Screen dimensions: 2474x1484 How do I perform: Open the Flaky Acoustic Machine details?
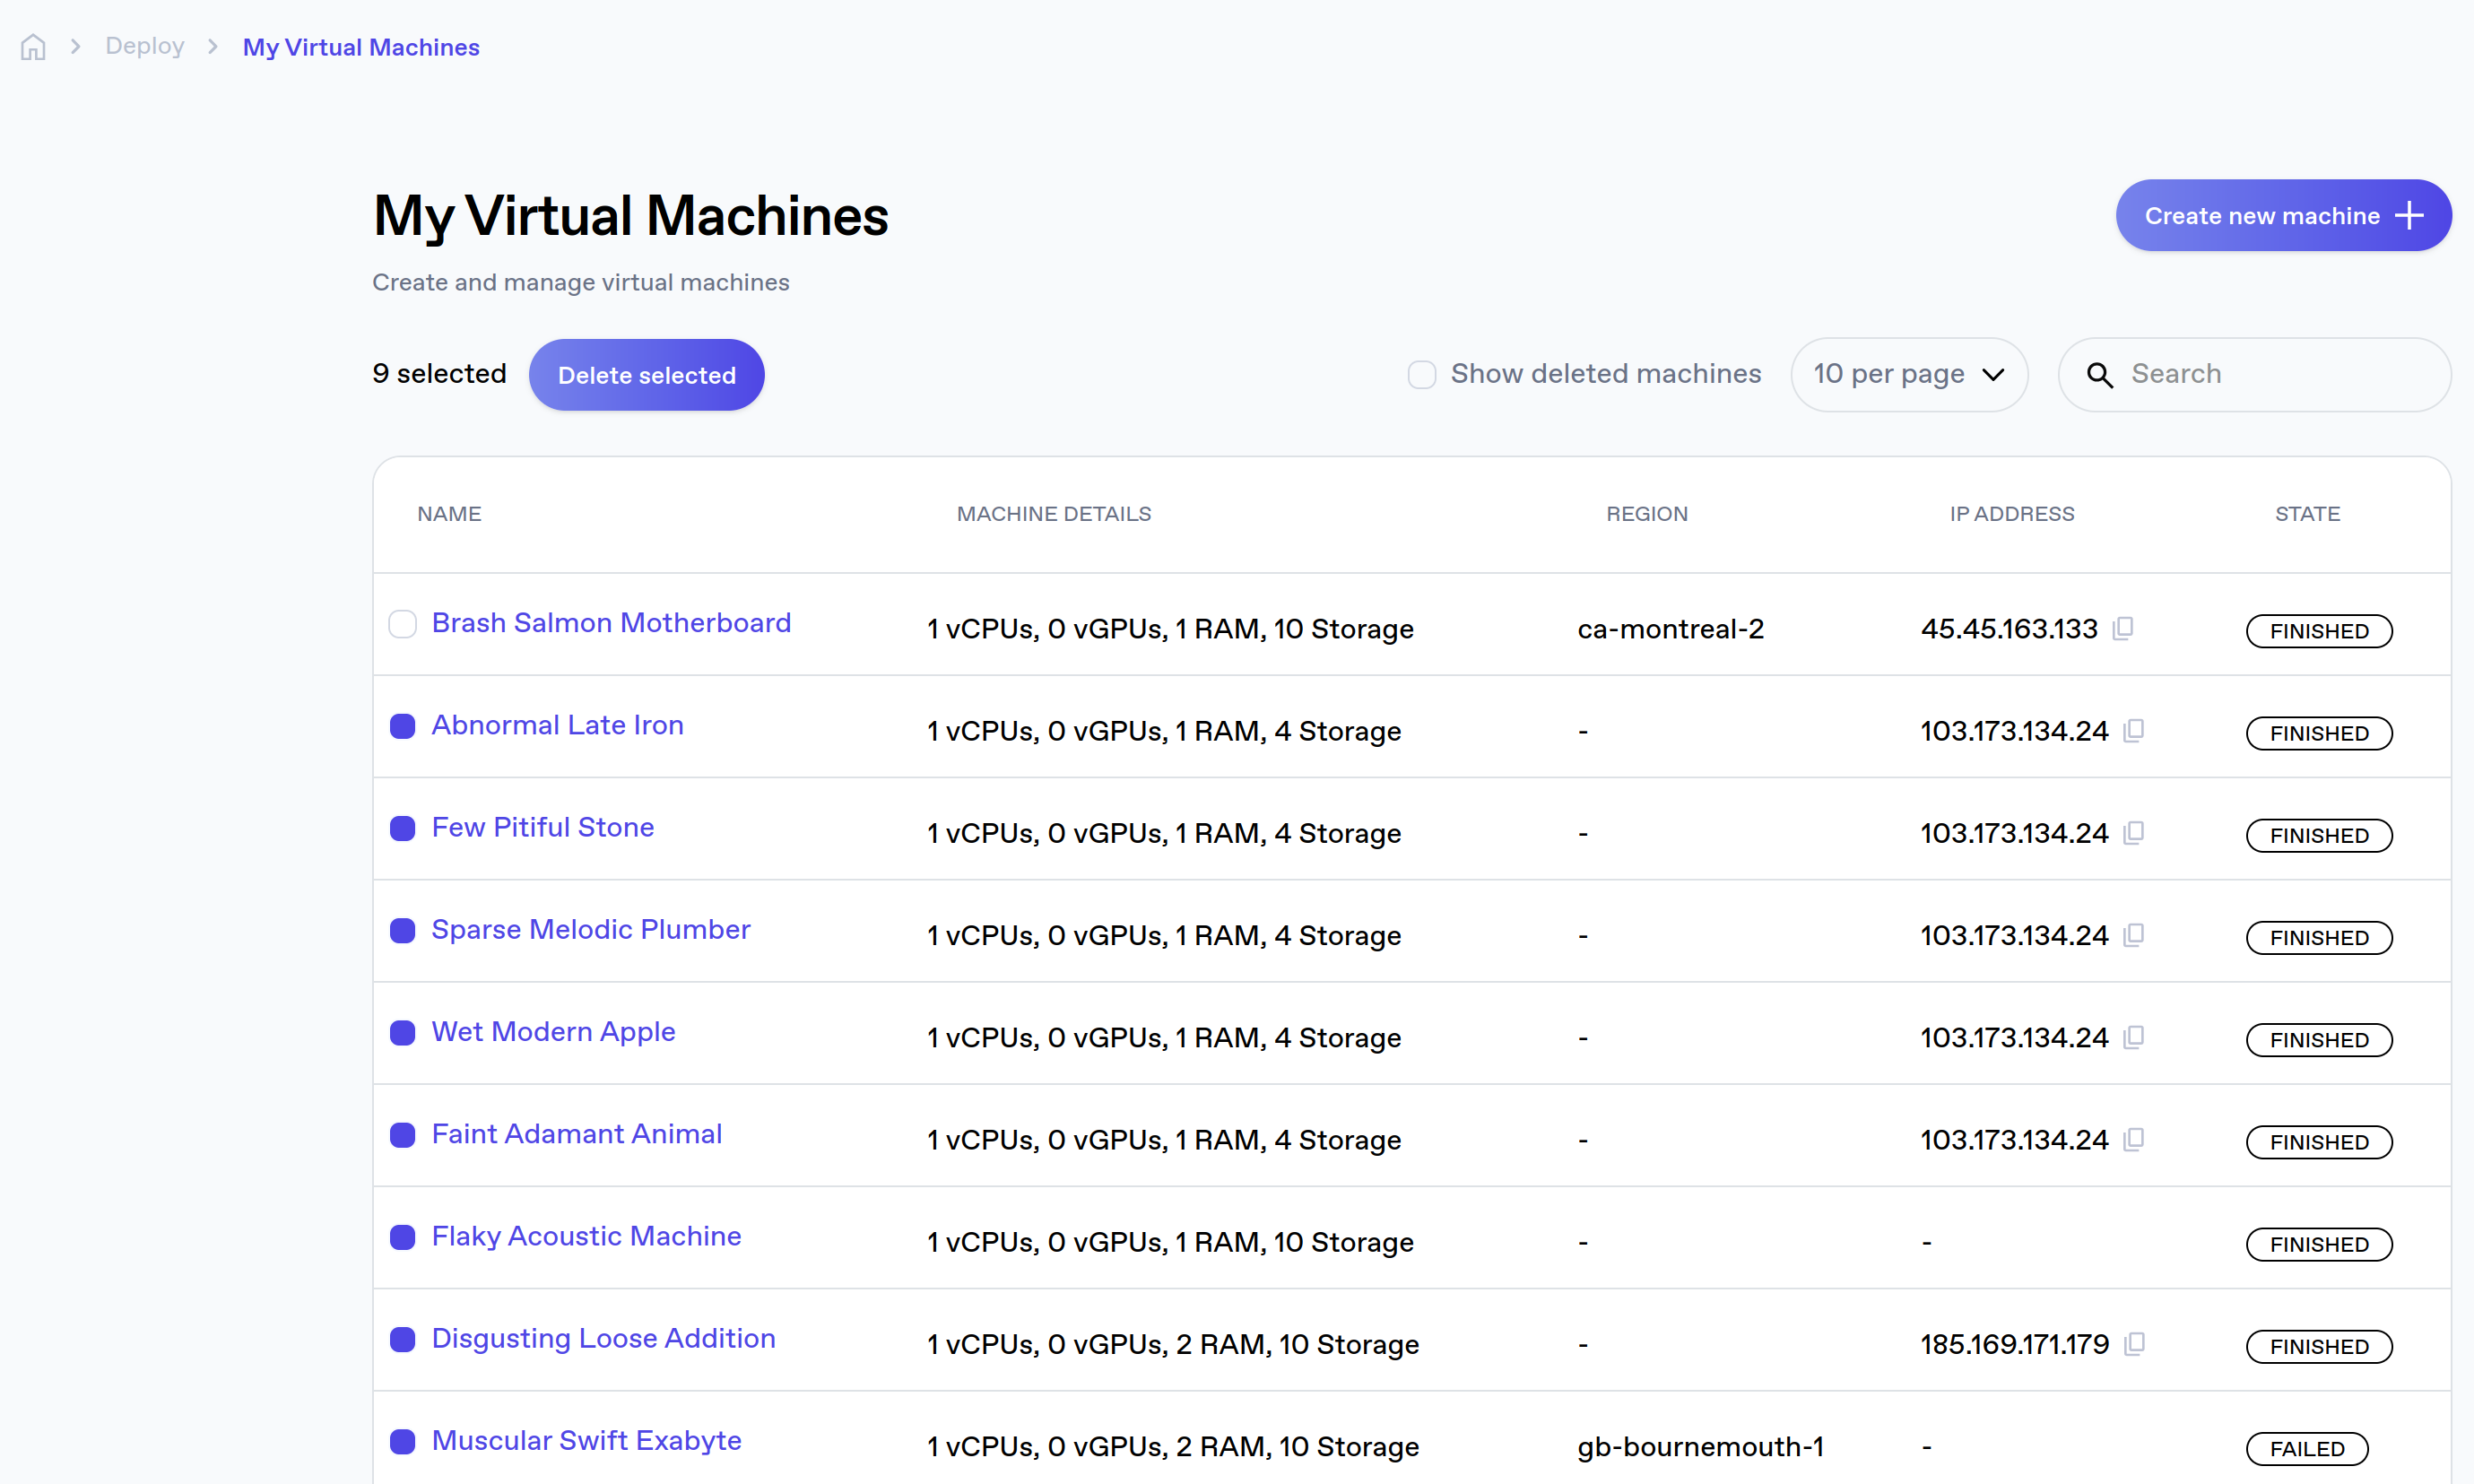[x=585, y=1236]
